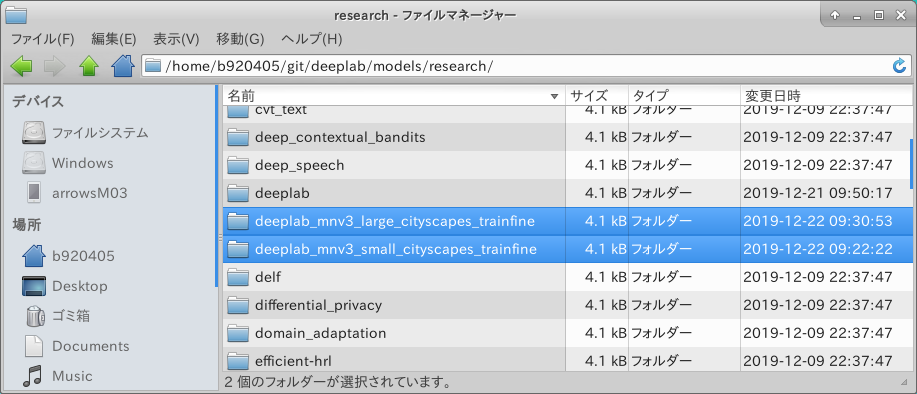Click the home folder toolbar icon
917x394 pixels.
123,66
